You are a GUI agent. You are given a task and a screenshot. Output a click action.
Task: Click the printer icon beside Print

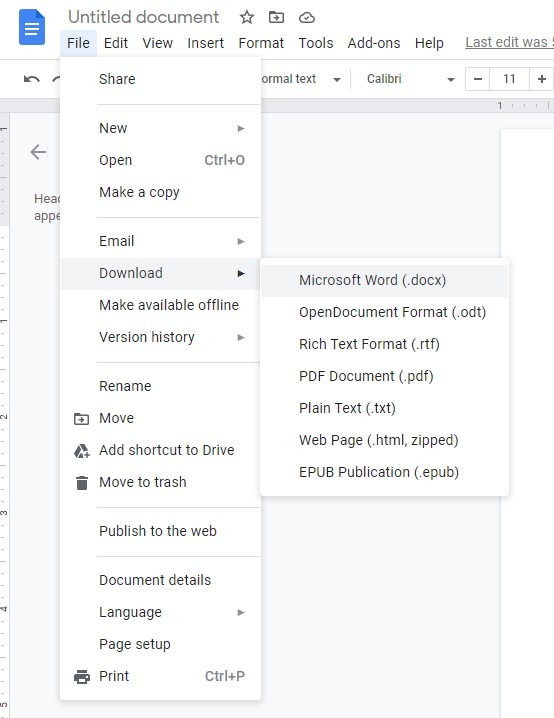click(82, 676)
